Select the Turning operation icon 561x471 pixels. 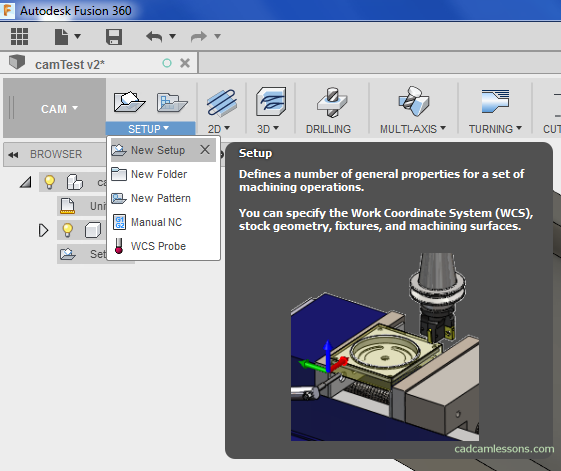[x=496, y=101]
